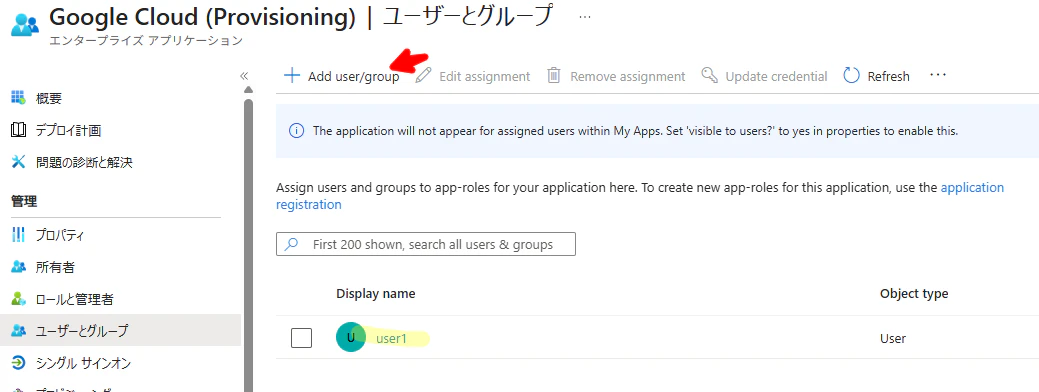Screen dimensions: 1039x392
Task: Click the Update credential label
Action: click(776, 76)
